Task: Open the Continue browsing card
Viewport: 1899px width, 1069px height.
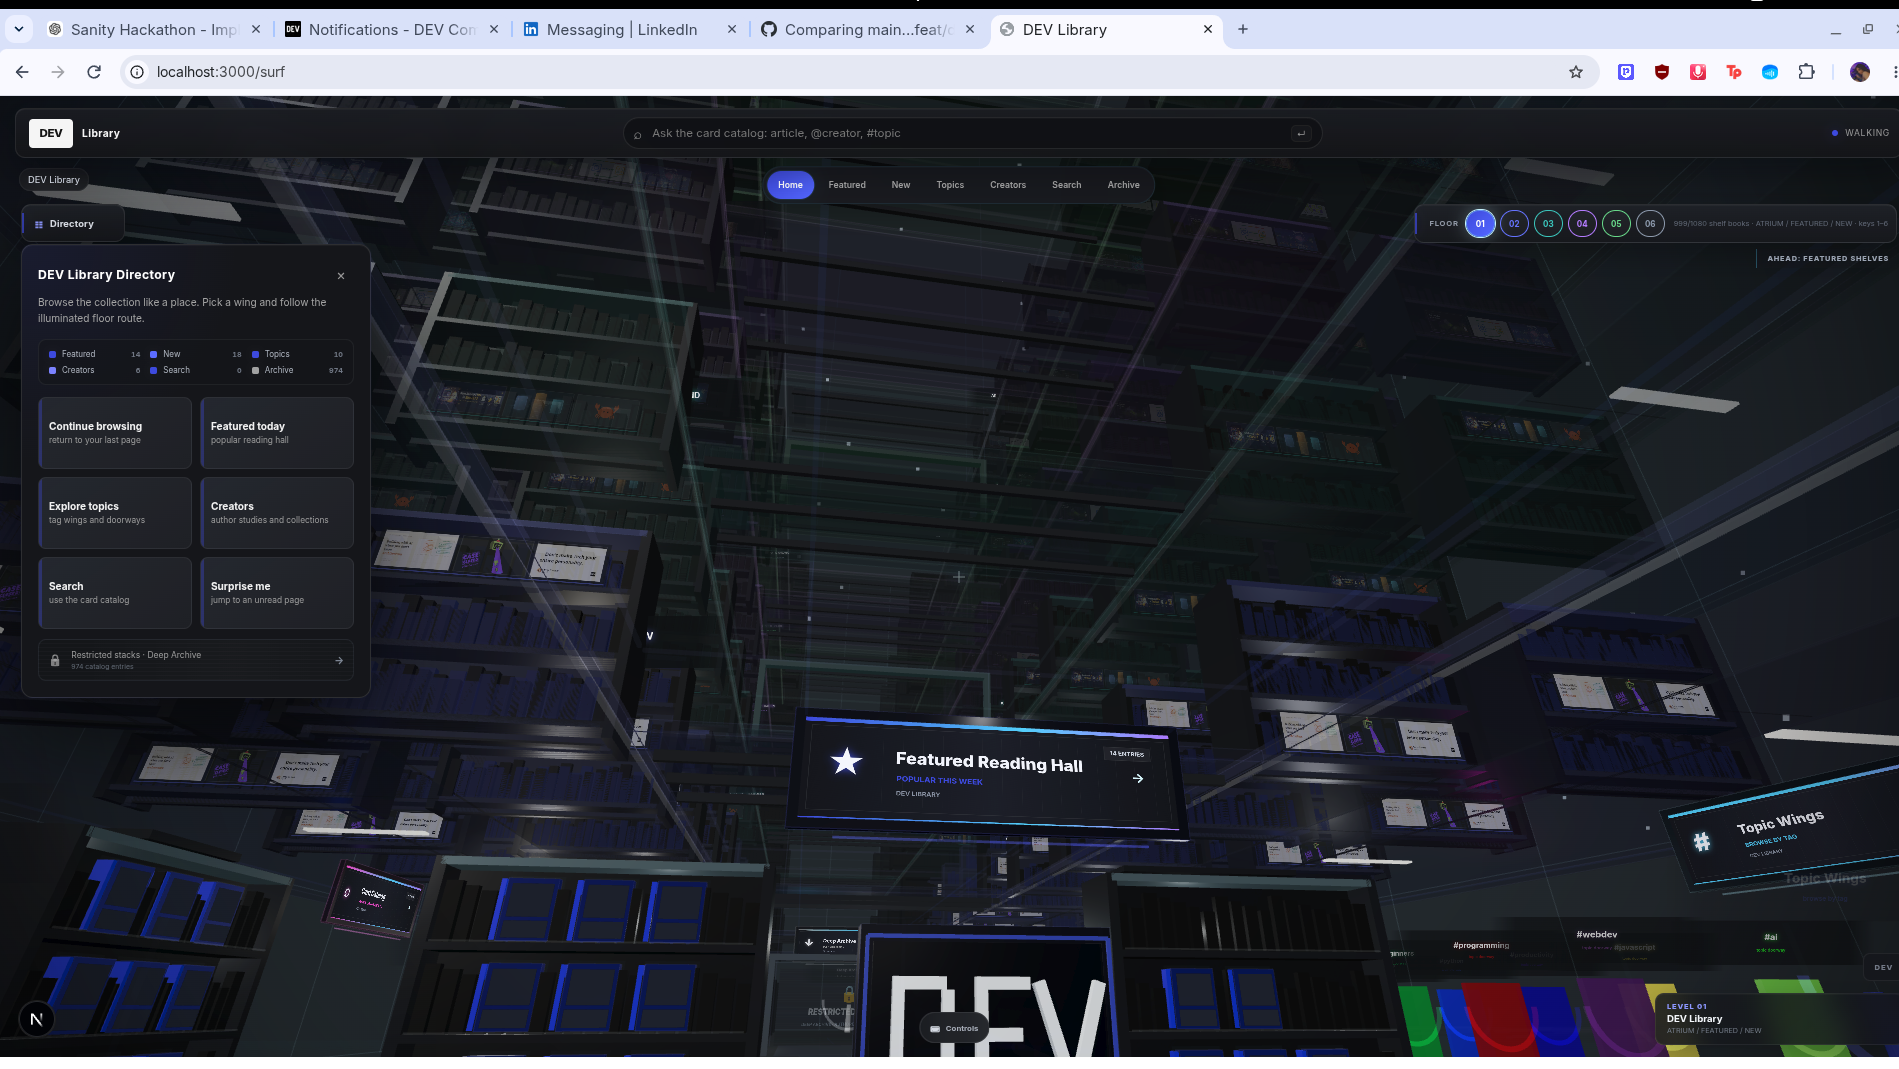Action: [x=115, y=433]
